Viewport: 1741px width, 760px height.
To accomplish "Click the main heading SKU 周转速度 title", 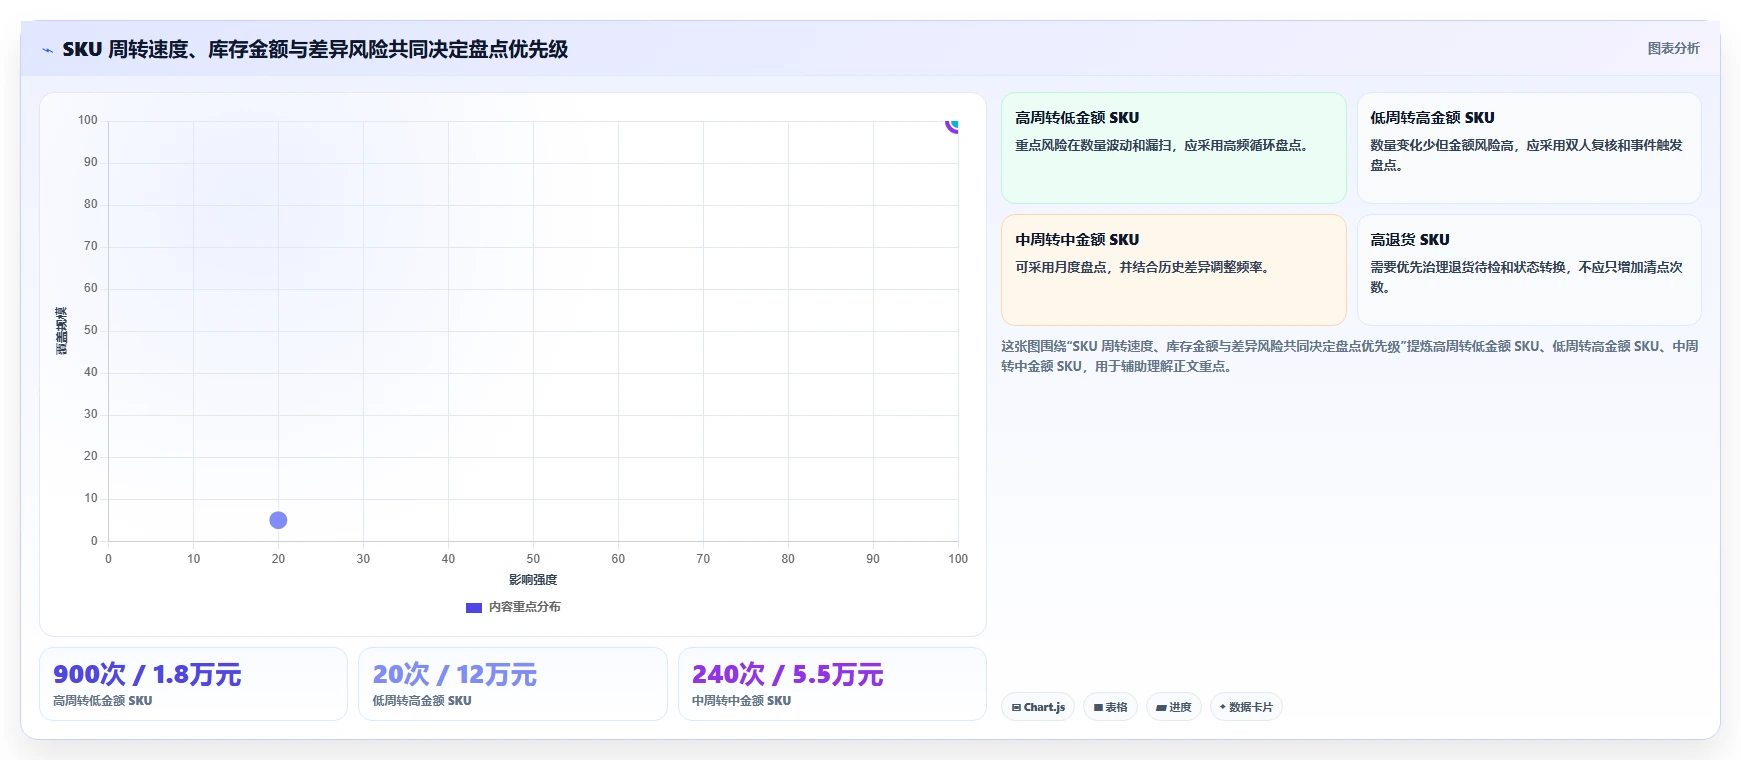I will tap(315, 49).
